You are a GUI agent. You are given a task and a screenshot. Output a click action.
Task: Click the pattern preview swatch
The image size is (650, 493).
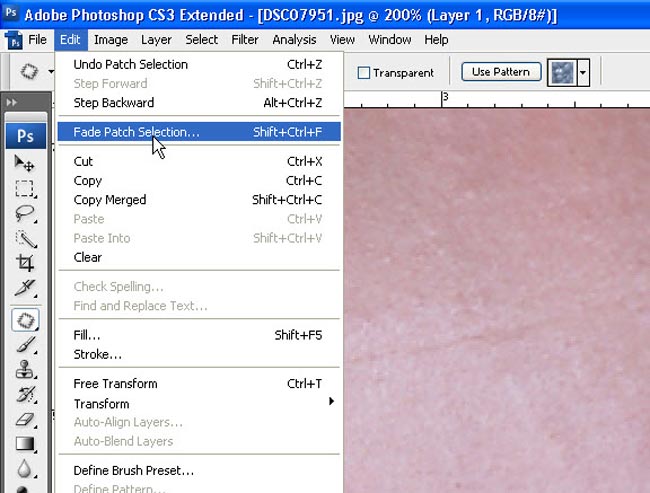[562, 73]
